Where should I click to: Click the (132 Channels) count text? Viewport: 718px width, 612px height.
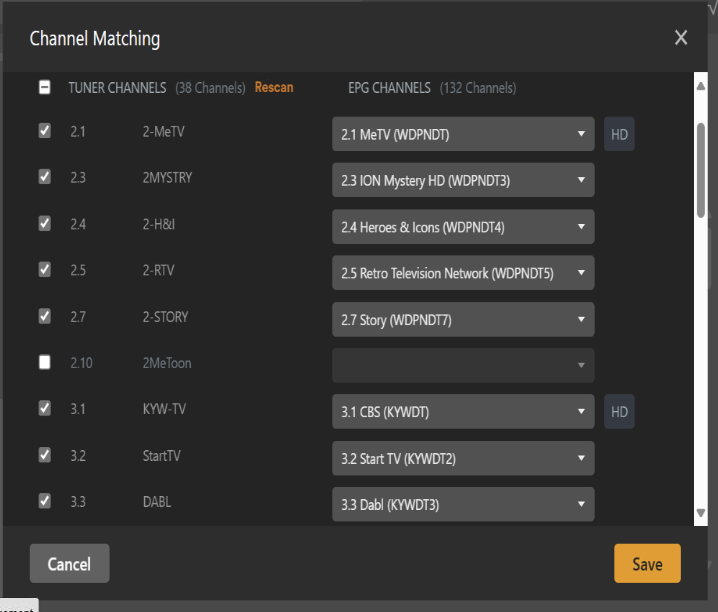478,87
